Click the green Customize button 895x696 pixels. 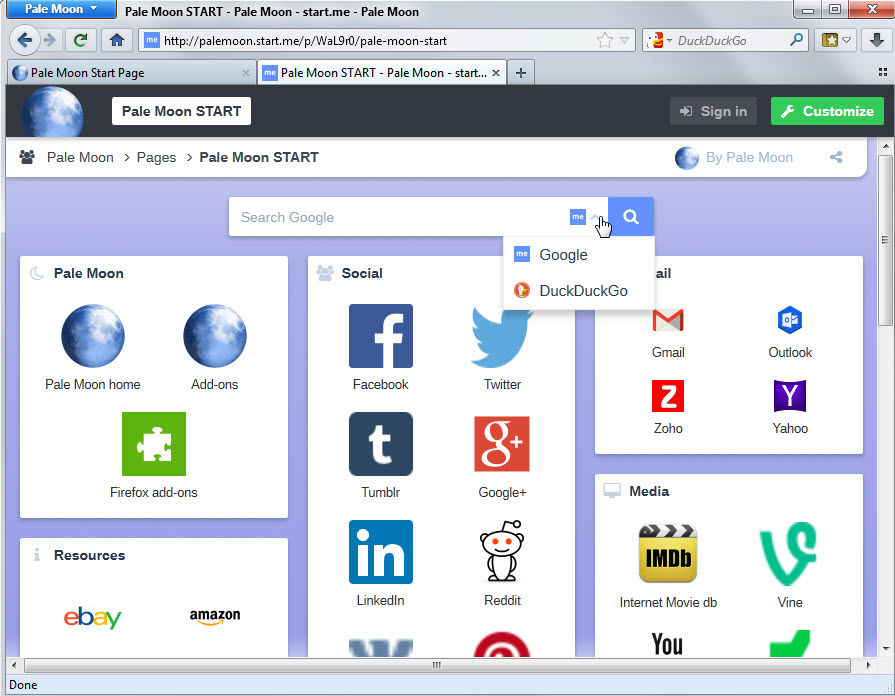pos(827,111)
